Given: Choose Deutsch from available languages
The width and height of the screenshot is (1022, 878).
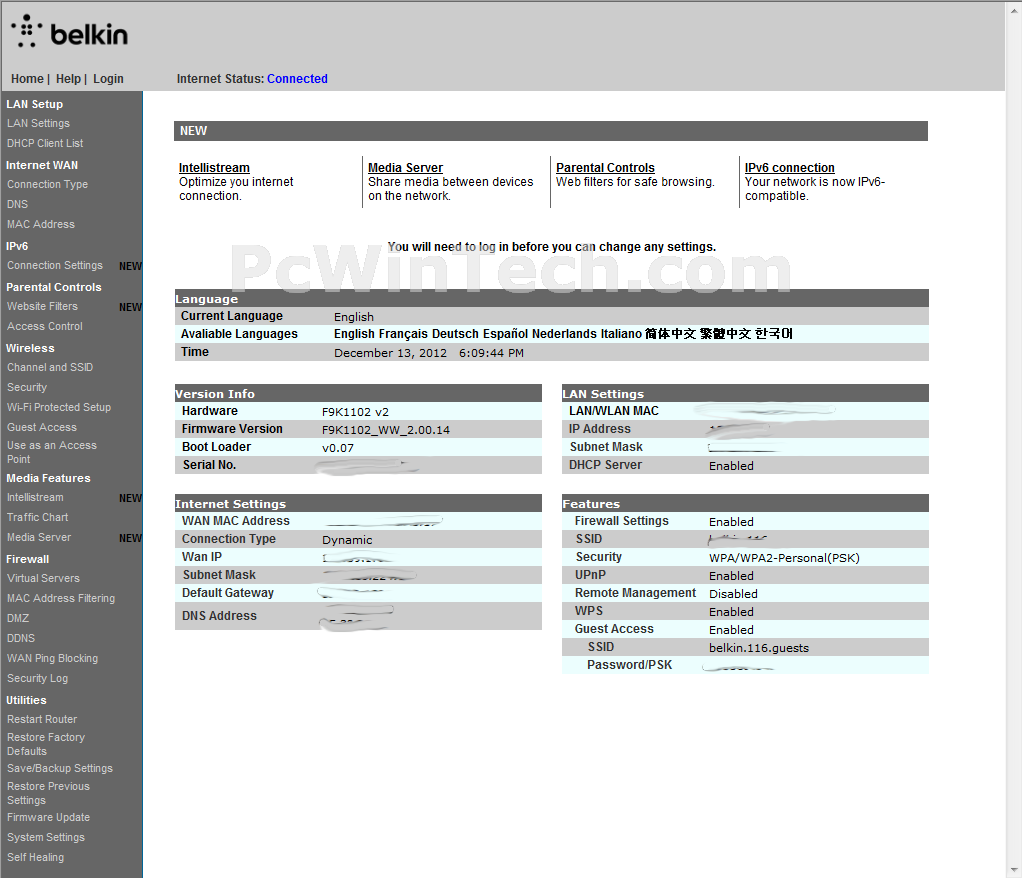Looking at the screenshot, I should point(456,334).
